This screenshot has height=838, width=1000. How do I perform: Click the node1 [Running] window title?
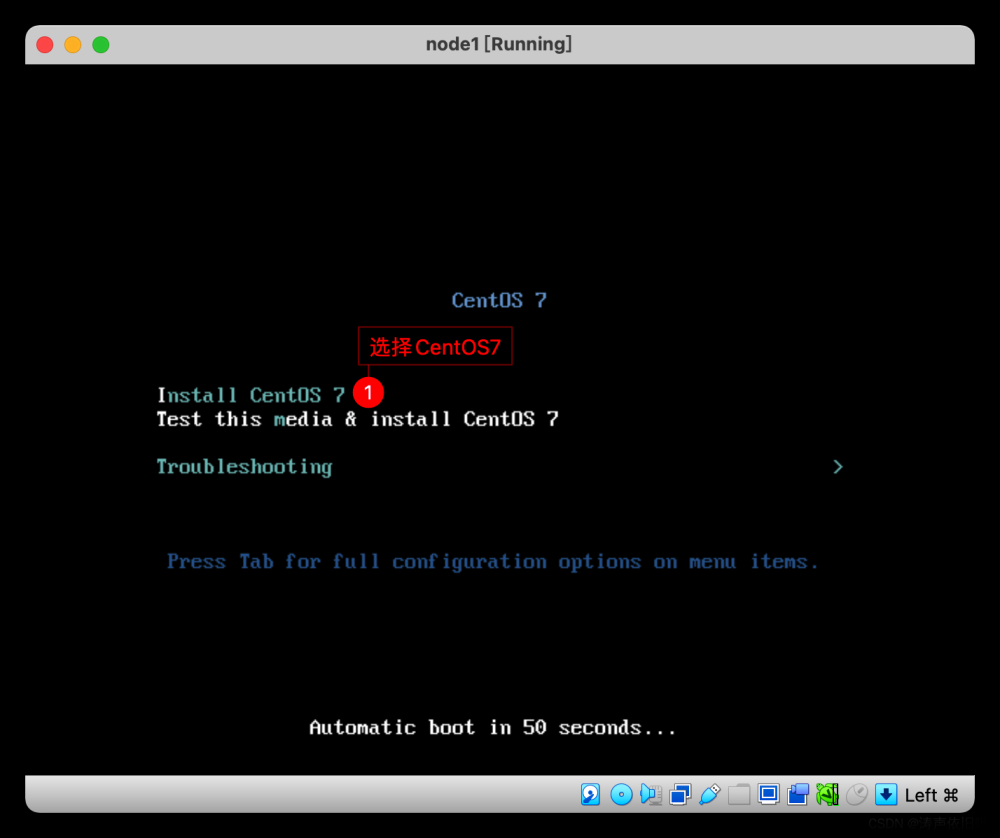(499, 44)
